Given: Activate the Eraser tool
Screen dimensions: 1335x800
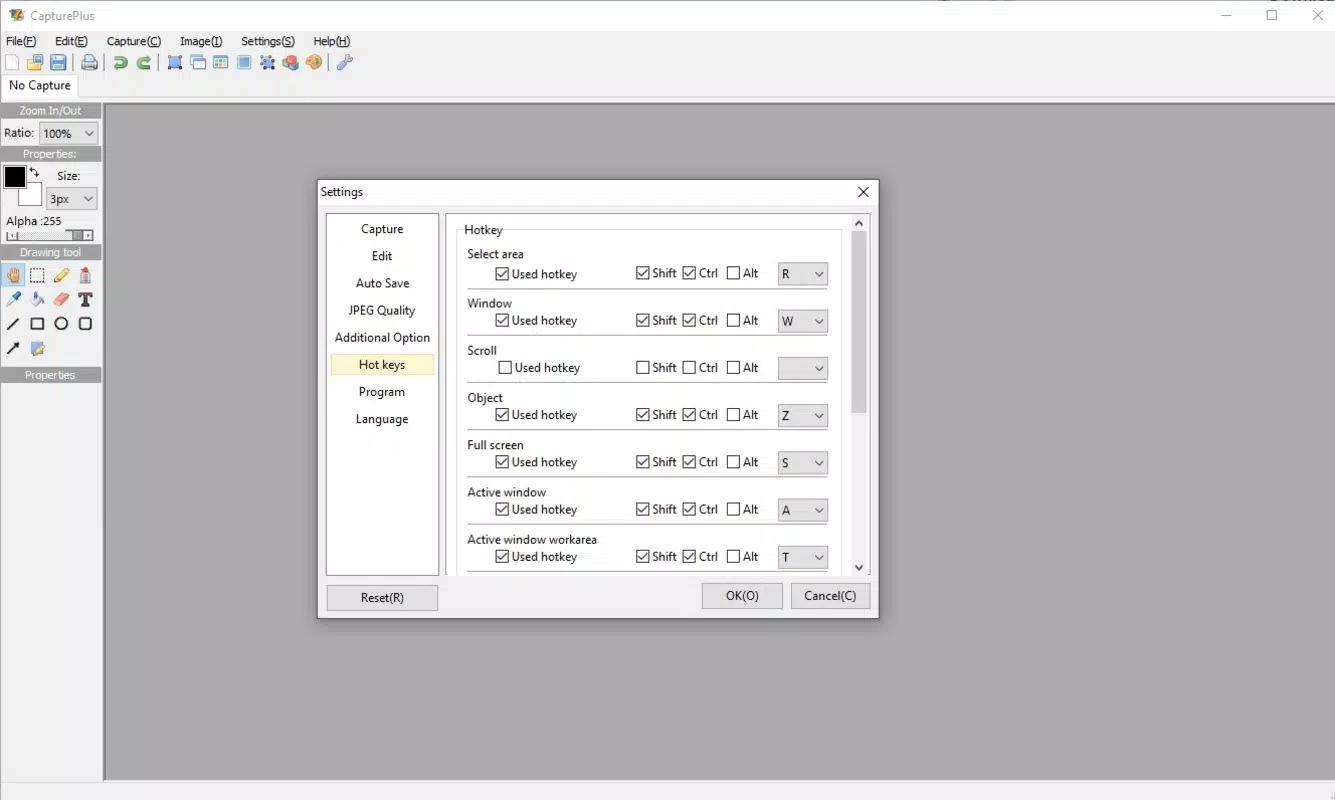Looking at the screenshot, I should [x=61, y=299].
